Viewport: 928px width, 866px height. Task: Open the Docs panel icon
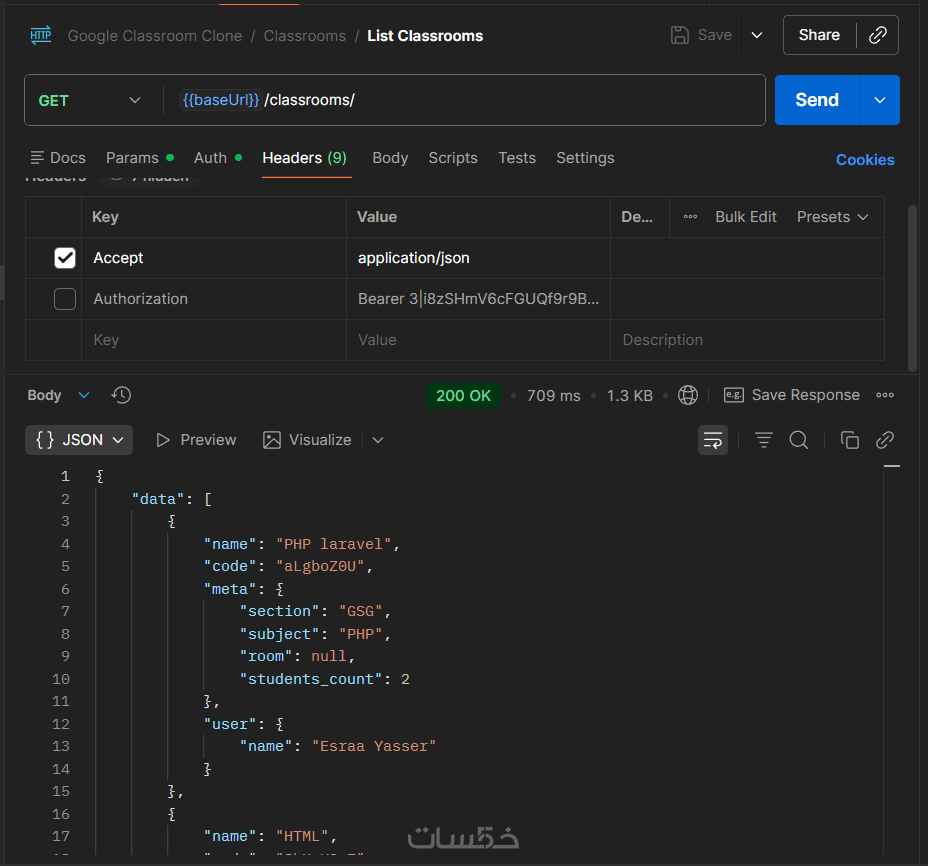pyautogui.click(x=37, y=158)
